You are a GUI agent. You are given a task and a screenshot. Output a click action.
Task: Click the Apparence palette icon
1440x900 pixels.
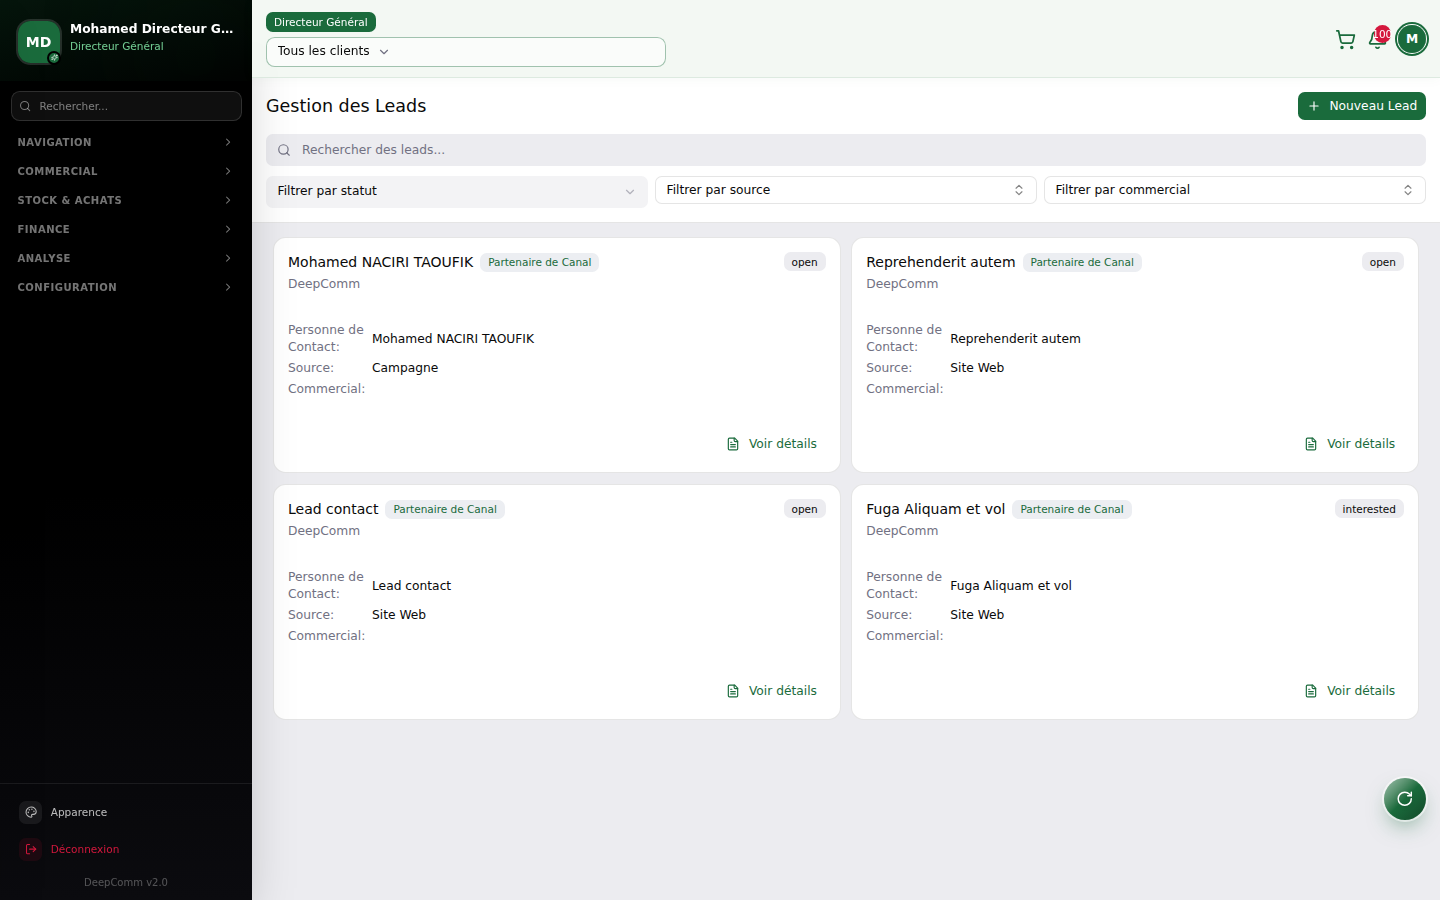(x=31, y=812)
